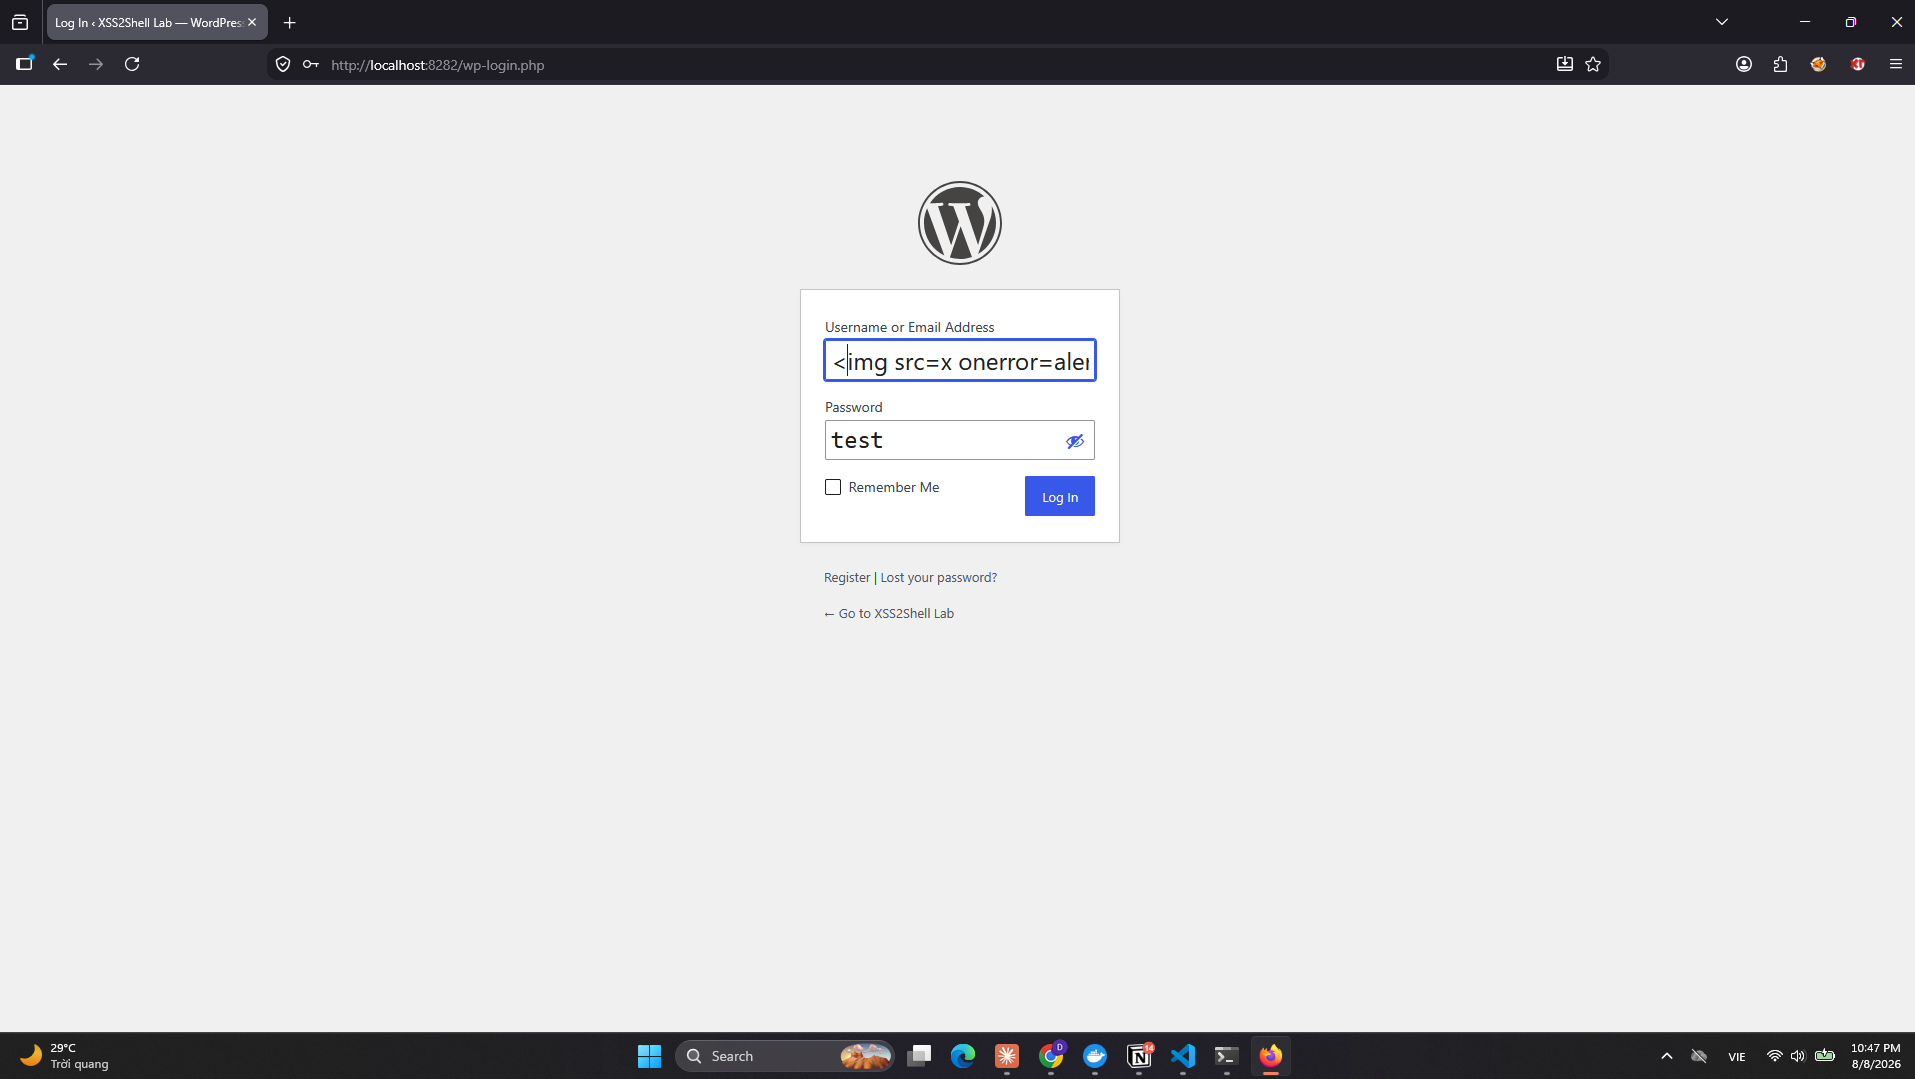
Task: Open the weather widget on the taskbar
Action: coord(64,1056)
